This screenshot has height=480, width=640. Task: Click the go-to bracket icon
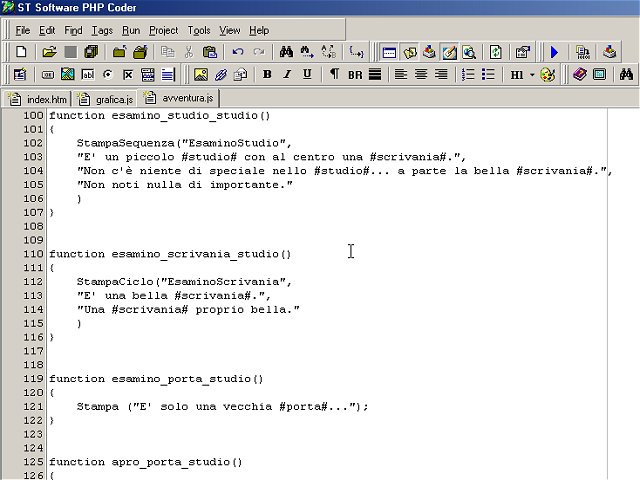[356, 52]
